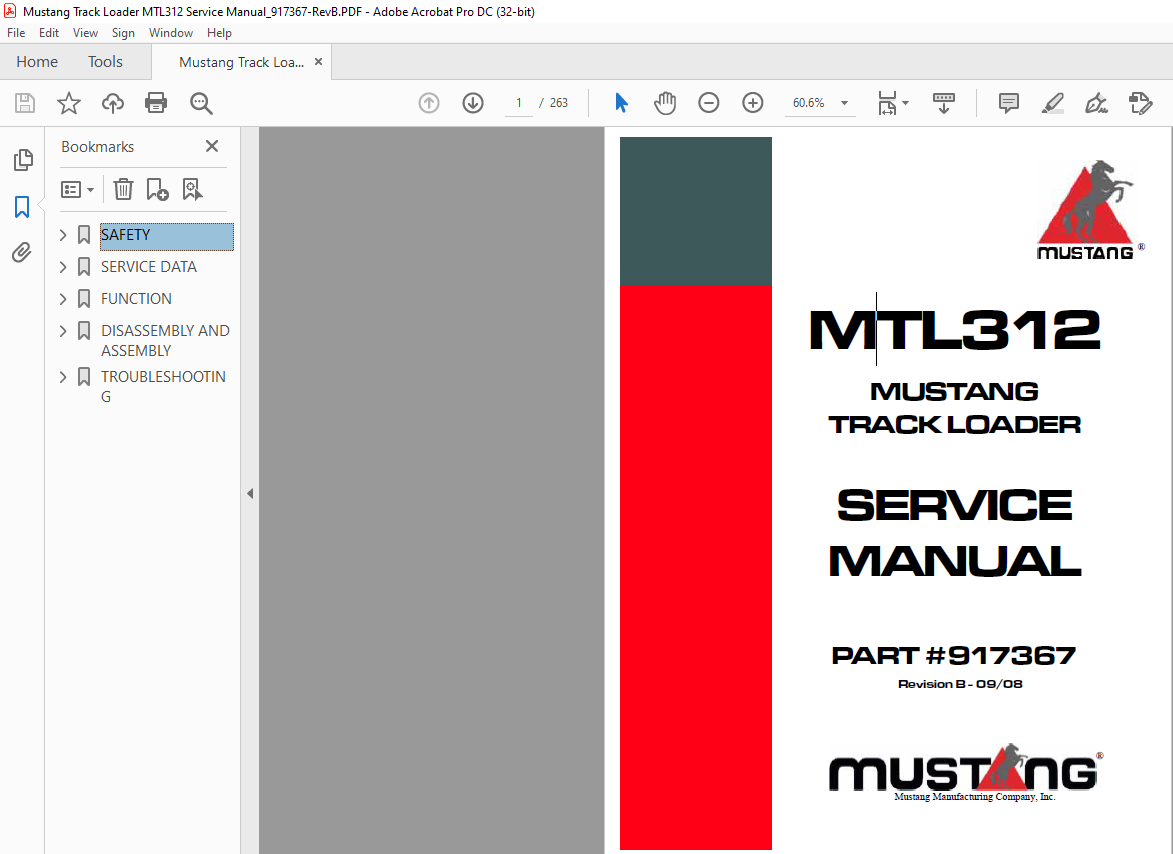Expand the TROUBLESHOOTING bookmark
This screenshot has height=854, width=1173.
coord(63,377)
